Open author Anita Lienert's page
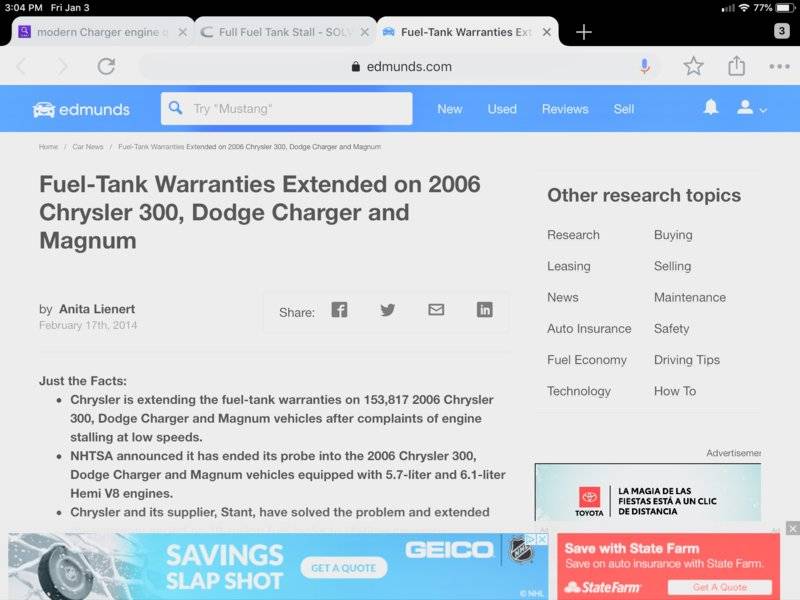Screen dimensions: 800x600 (97, 309)
